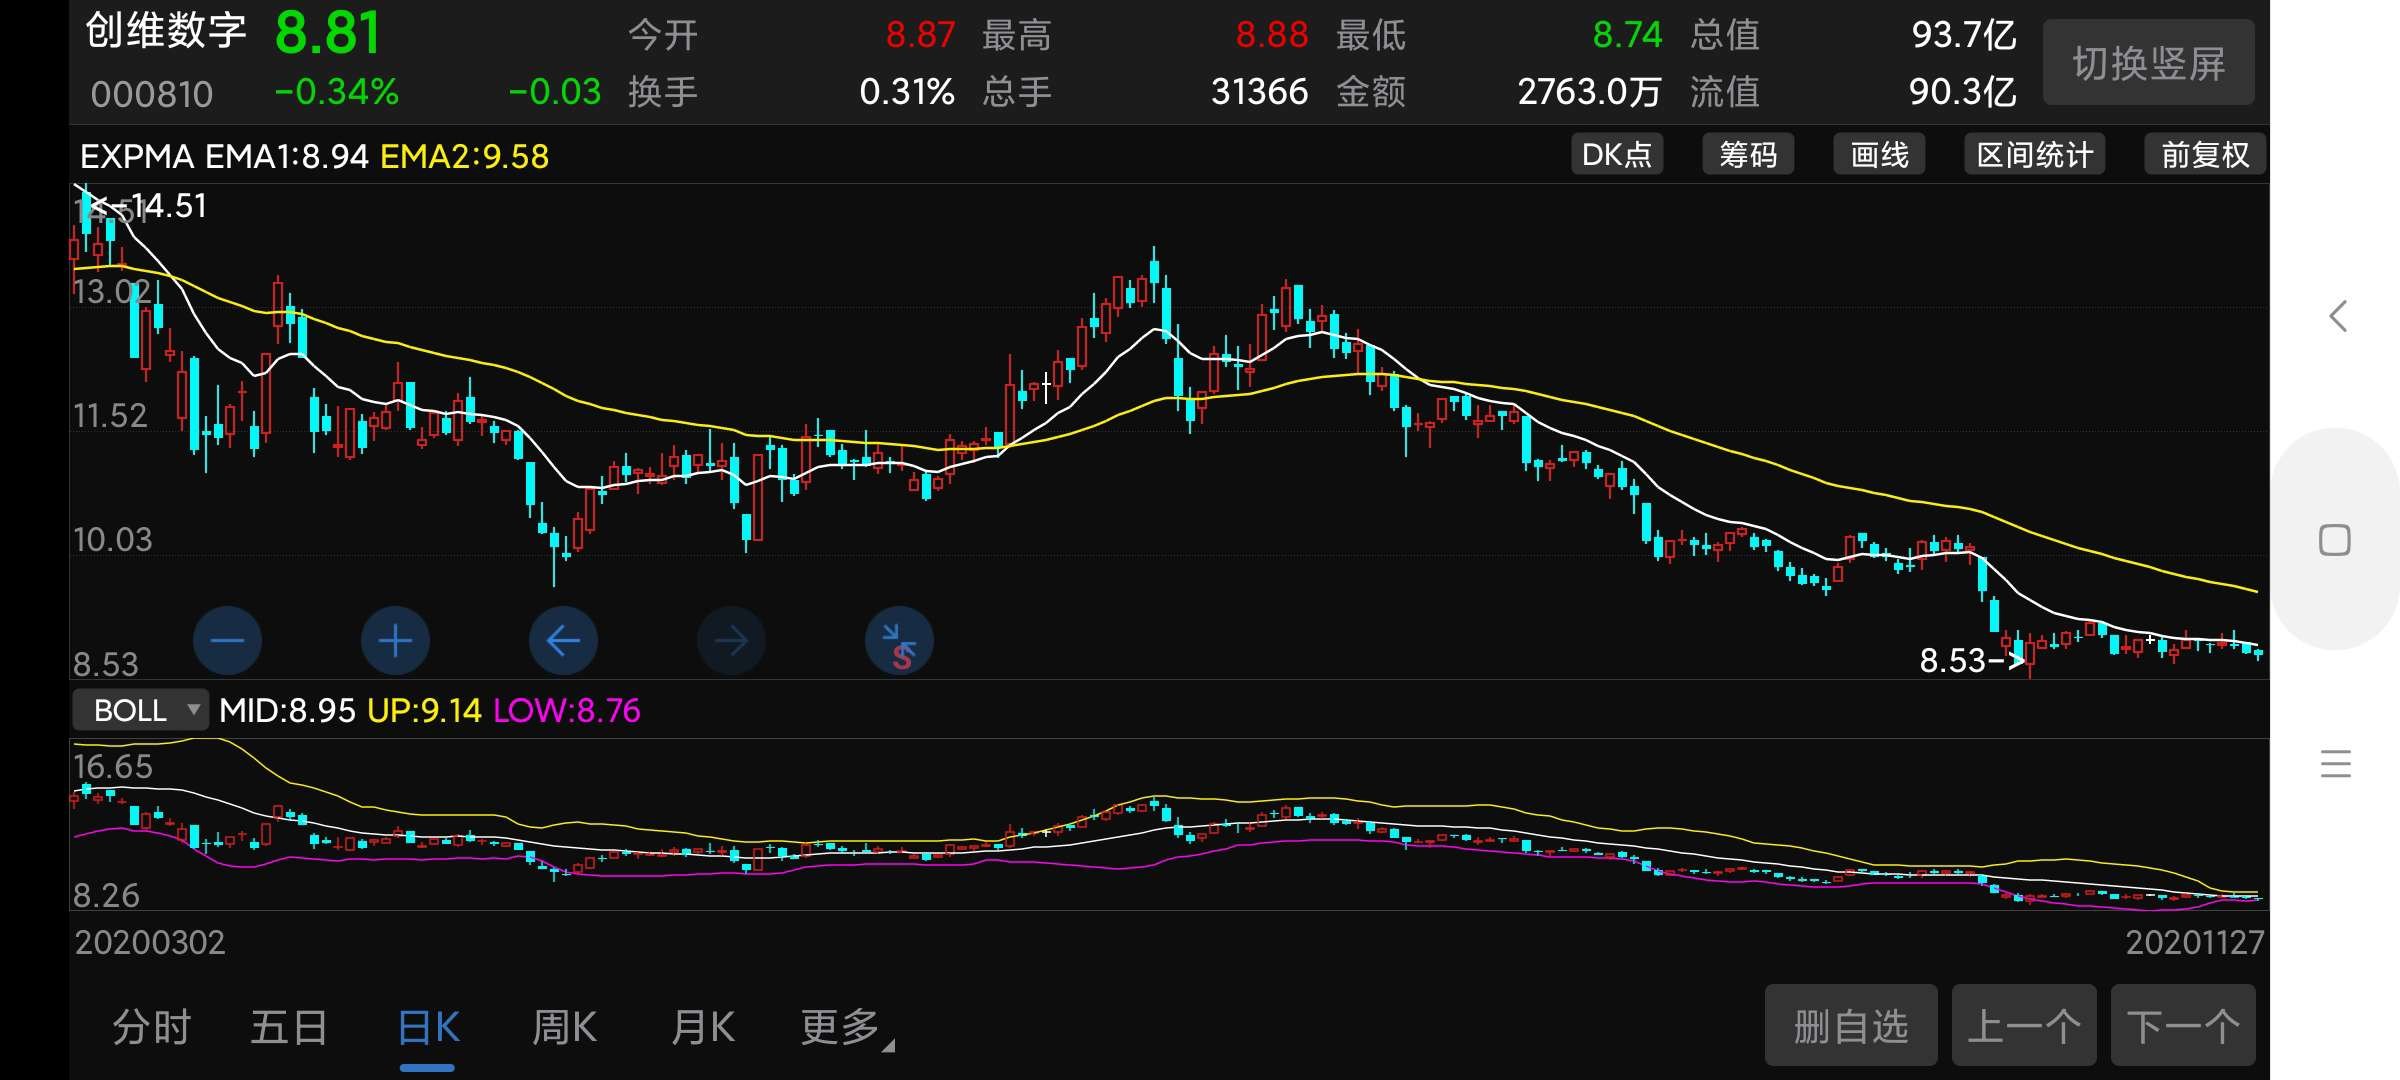Viewport: 2400px width, 1080px height.
Task: Click the left arrow to pan chart backward
Action: pos(563,641)
